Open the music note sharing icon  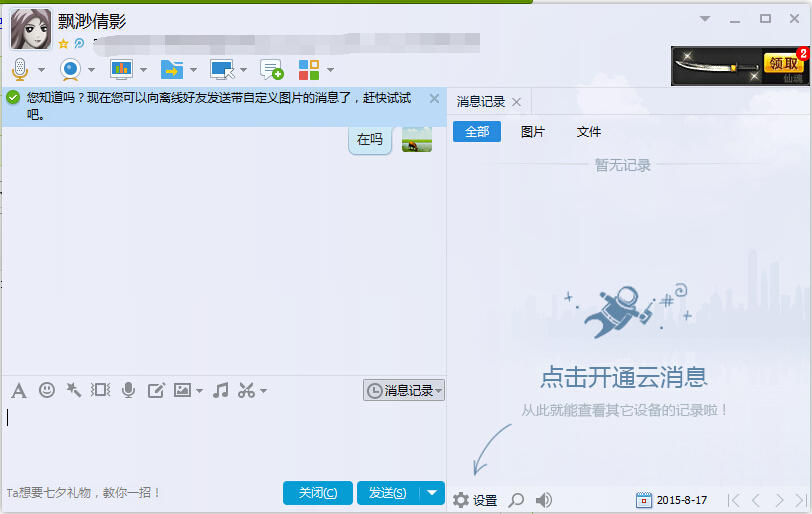click(221, 390)
